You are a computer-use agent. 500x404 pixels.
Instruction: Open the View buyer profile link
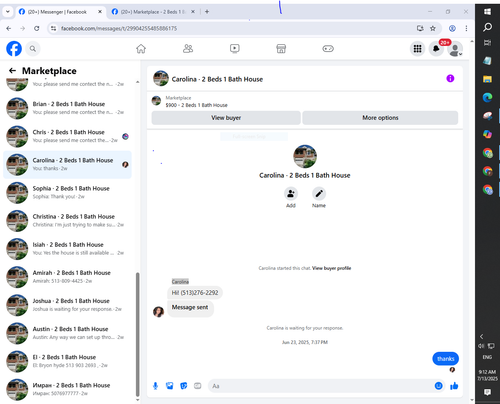coord(331,268)
